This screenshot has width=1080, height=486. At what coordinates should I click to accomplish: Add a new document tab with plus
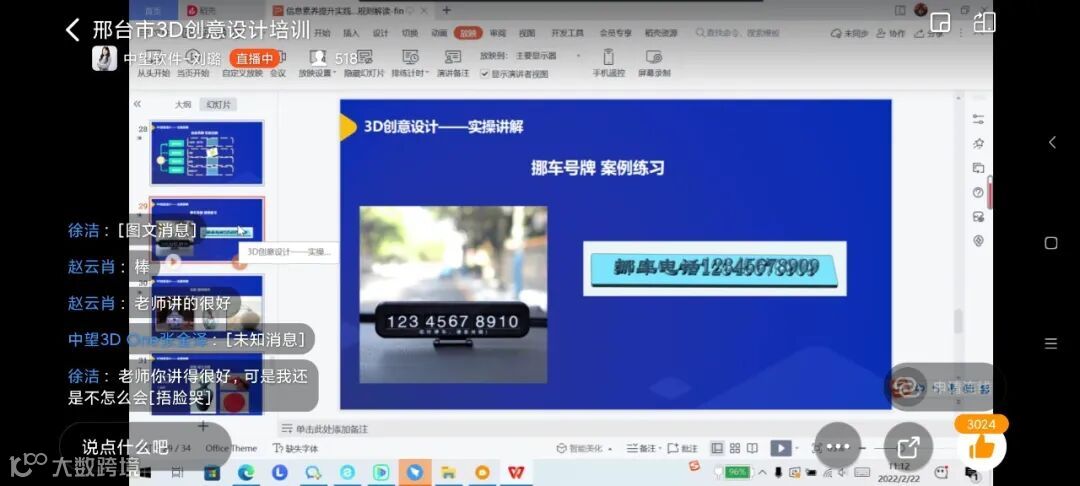point(446,10)
